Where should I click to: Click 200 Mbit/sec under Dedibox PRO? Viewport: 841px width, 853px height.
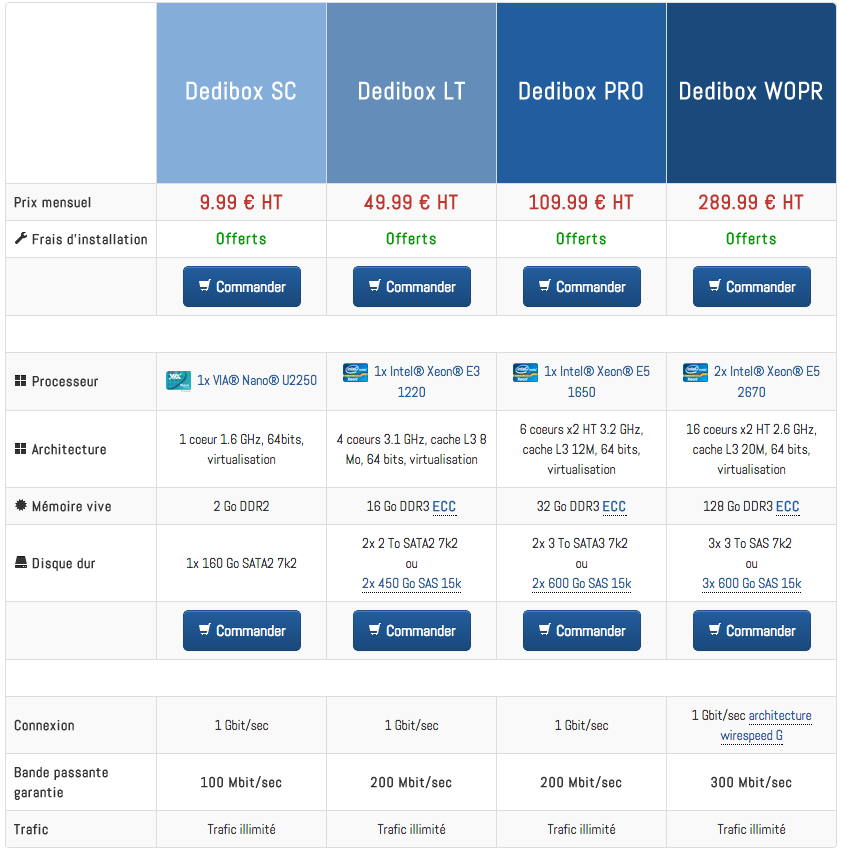[x=581, y=782]
